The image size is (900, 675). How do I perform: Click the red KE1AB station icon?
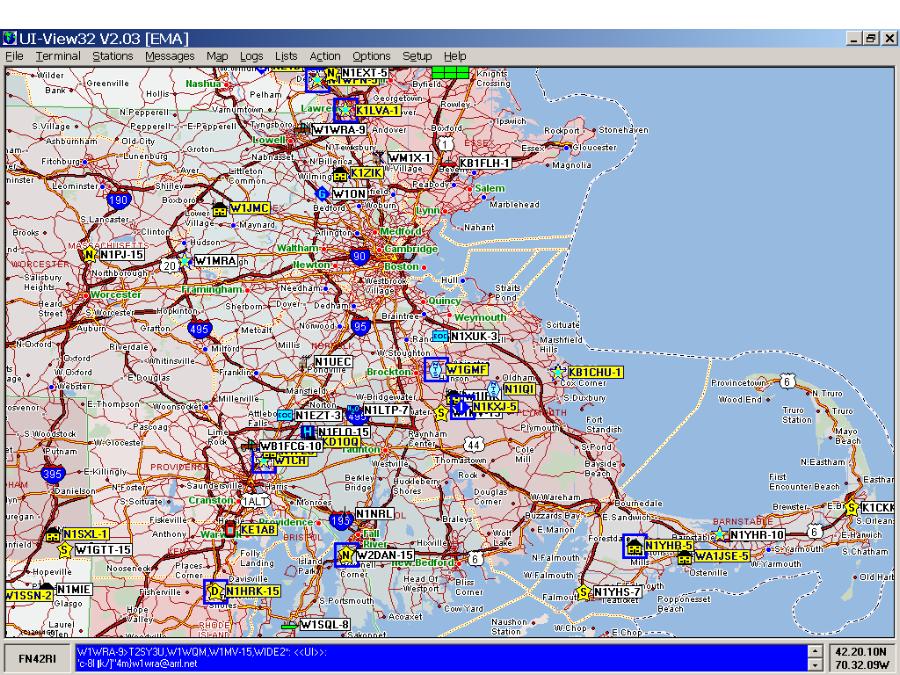[231, 530]
